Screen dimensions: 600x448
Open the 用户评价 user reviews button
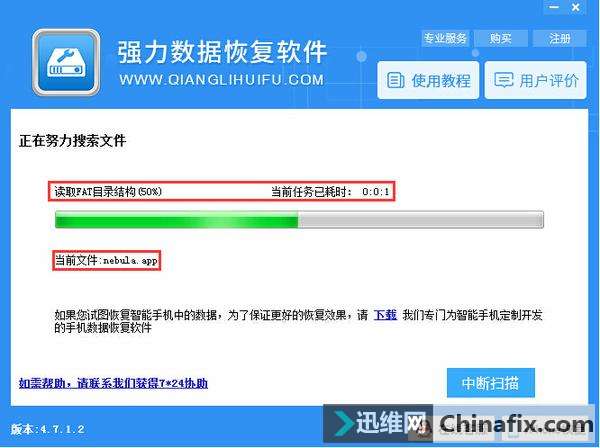click(x=535, y=80)
